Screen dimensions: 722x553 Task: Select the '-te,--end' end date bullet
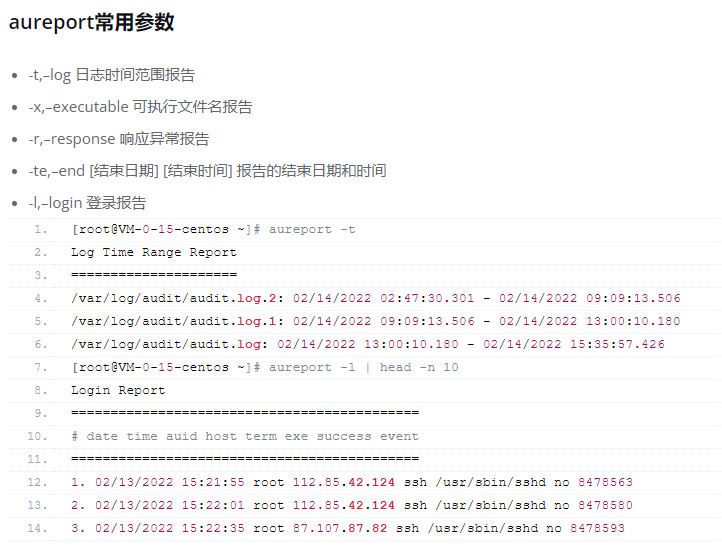point(207,171)
